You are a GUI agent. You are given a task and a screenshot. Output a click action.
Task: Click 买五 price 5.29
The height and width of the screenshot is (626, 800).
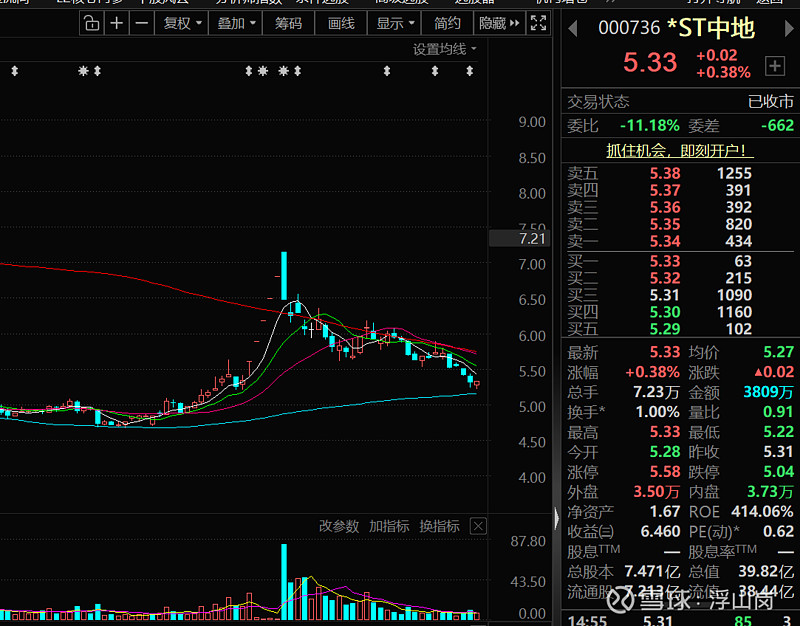[665, 329]
